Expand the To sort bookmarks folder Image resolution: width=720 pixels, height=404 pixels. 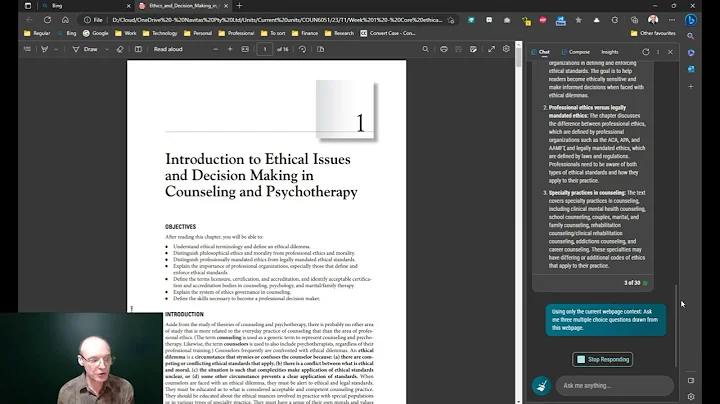point(273,33)
